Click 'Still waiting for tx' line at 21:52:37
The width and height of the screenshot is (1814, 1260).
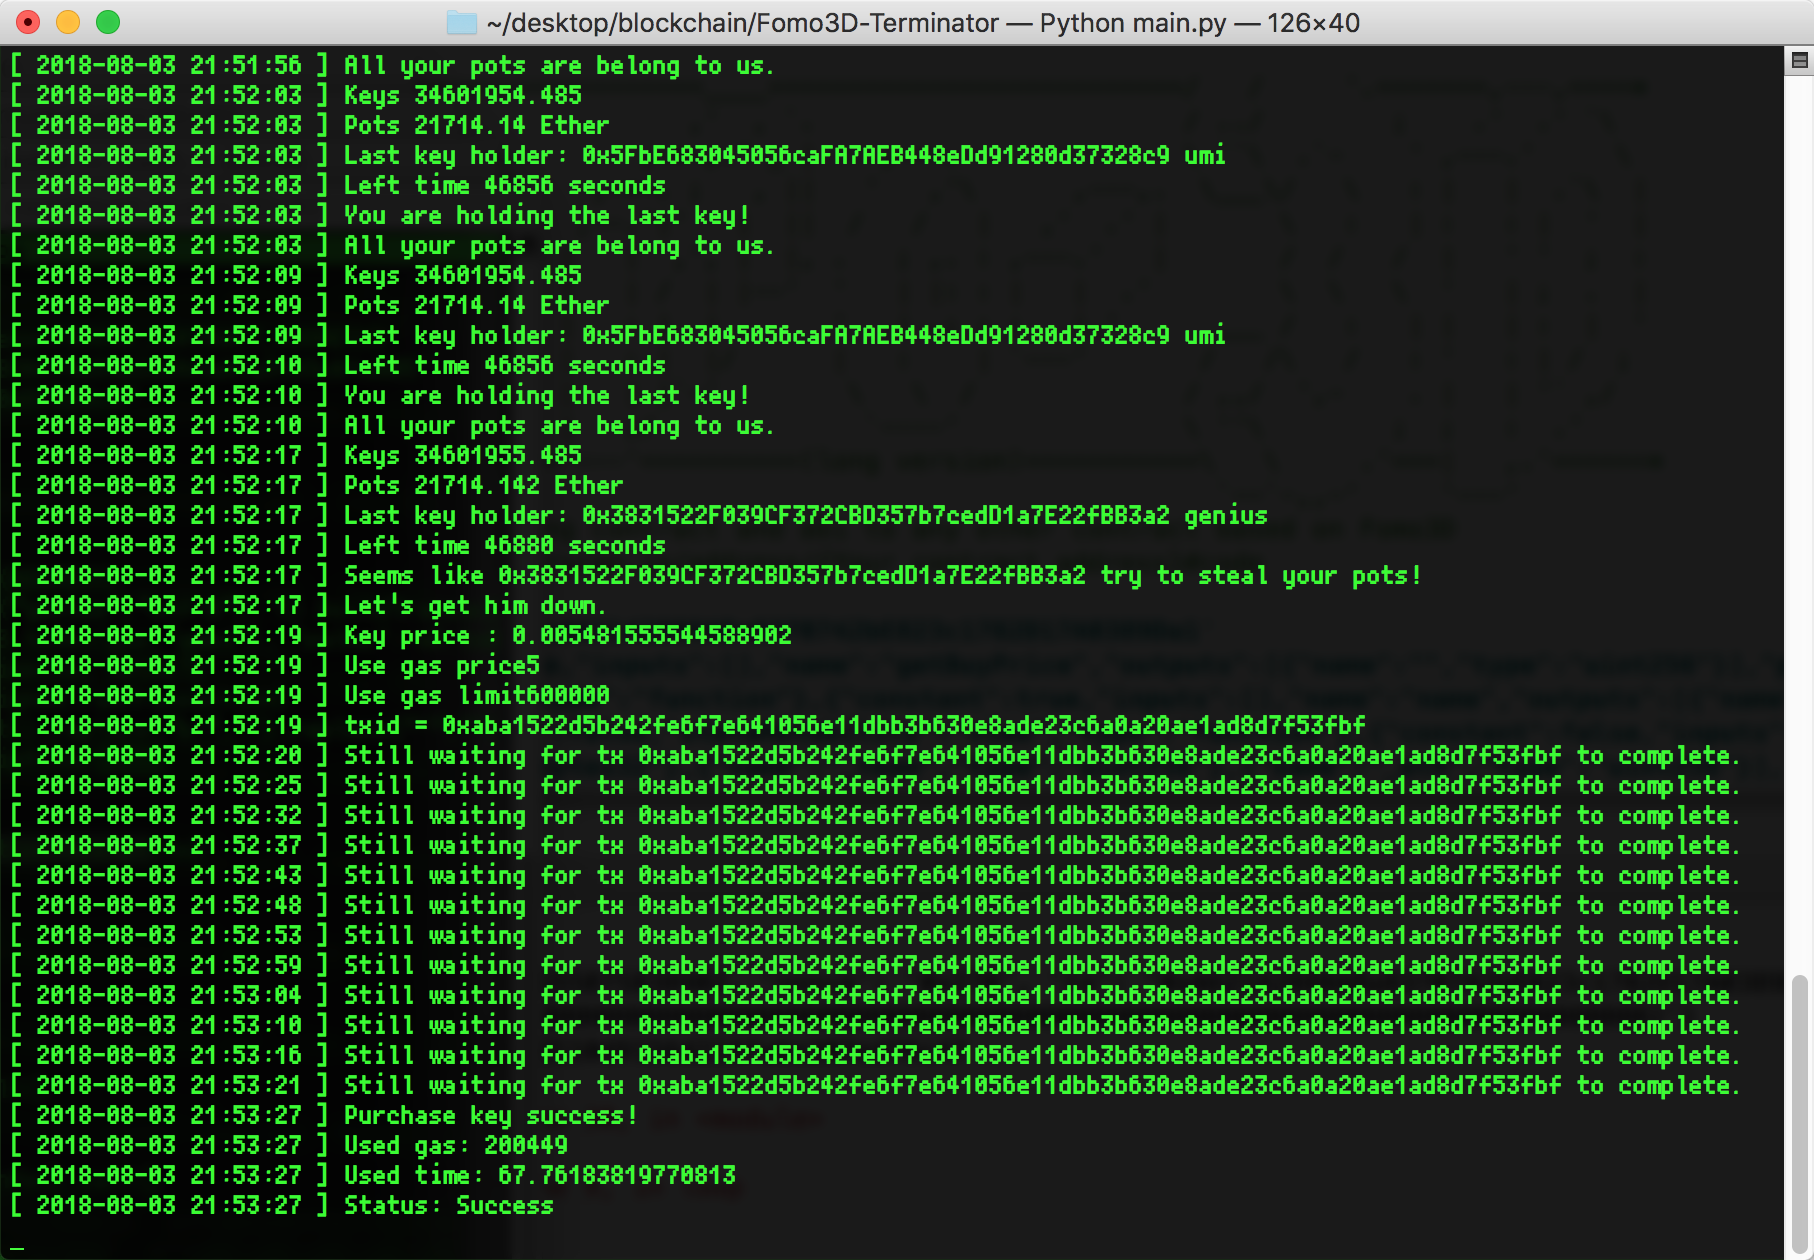click(875, 845)
